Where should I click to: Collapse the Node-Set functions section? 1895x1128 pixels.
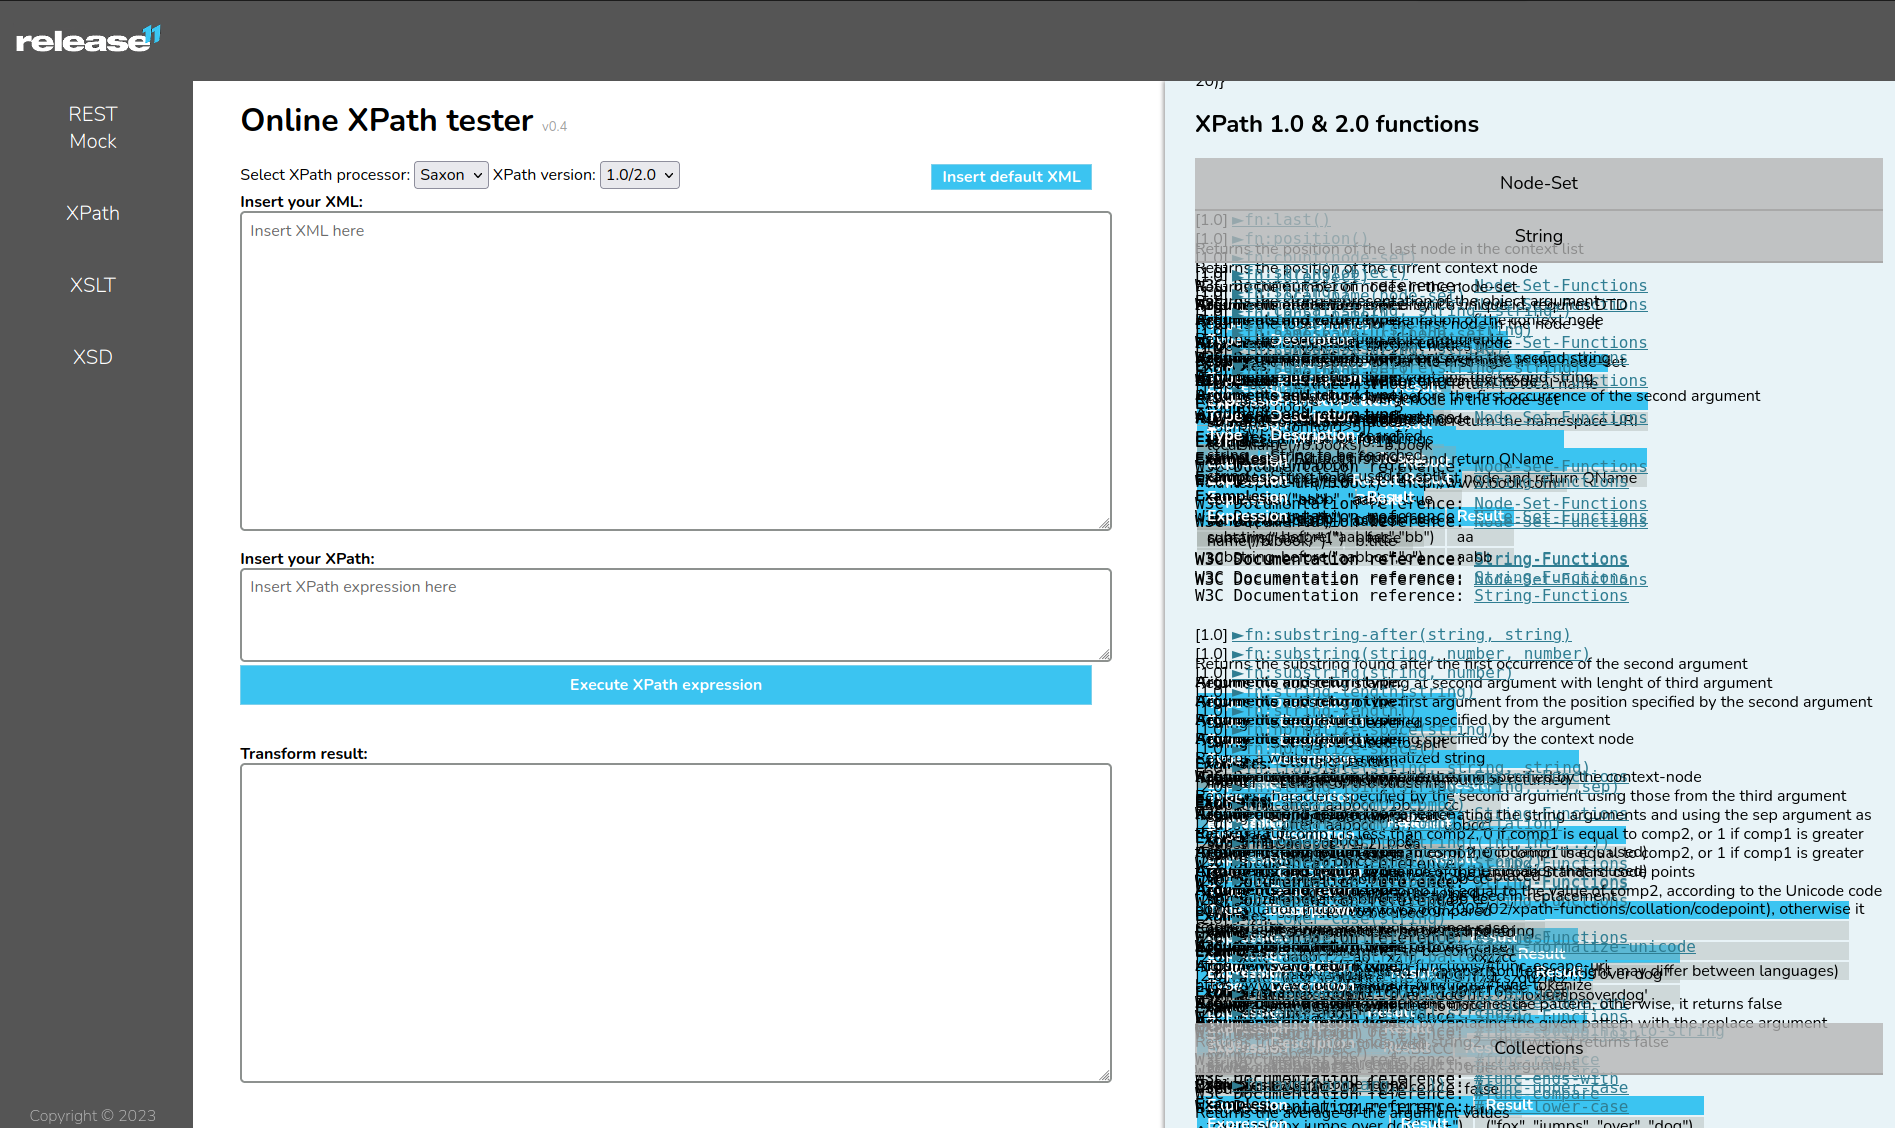[x=1538, y=183]
